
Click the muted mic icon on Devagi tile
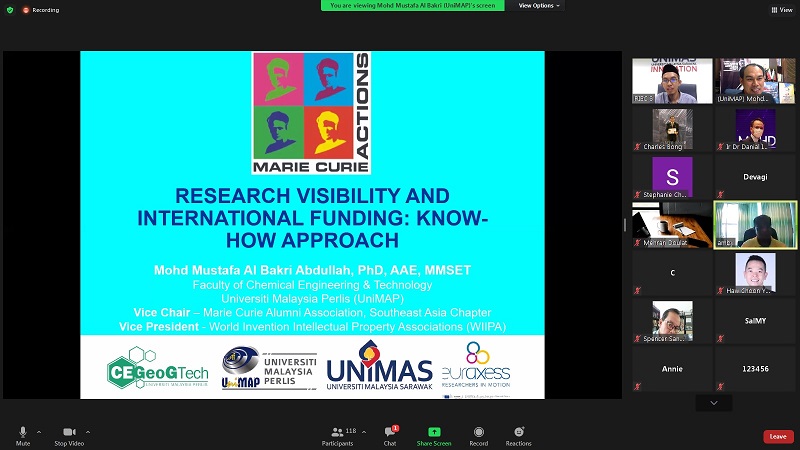[x=720, y=194]
